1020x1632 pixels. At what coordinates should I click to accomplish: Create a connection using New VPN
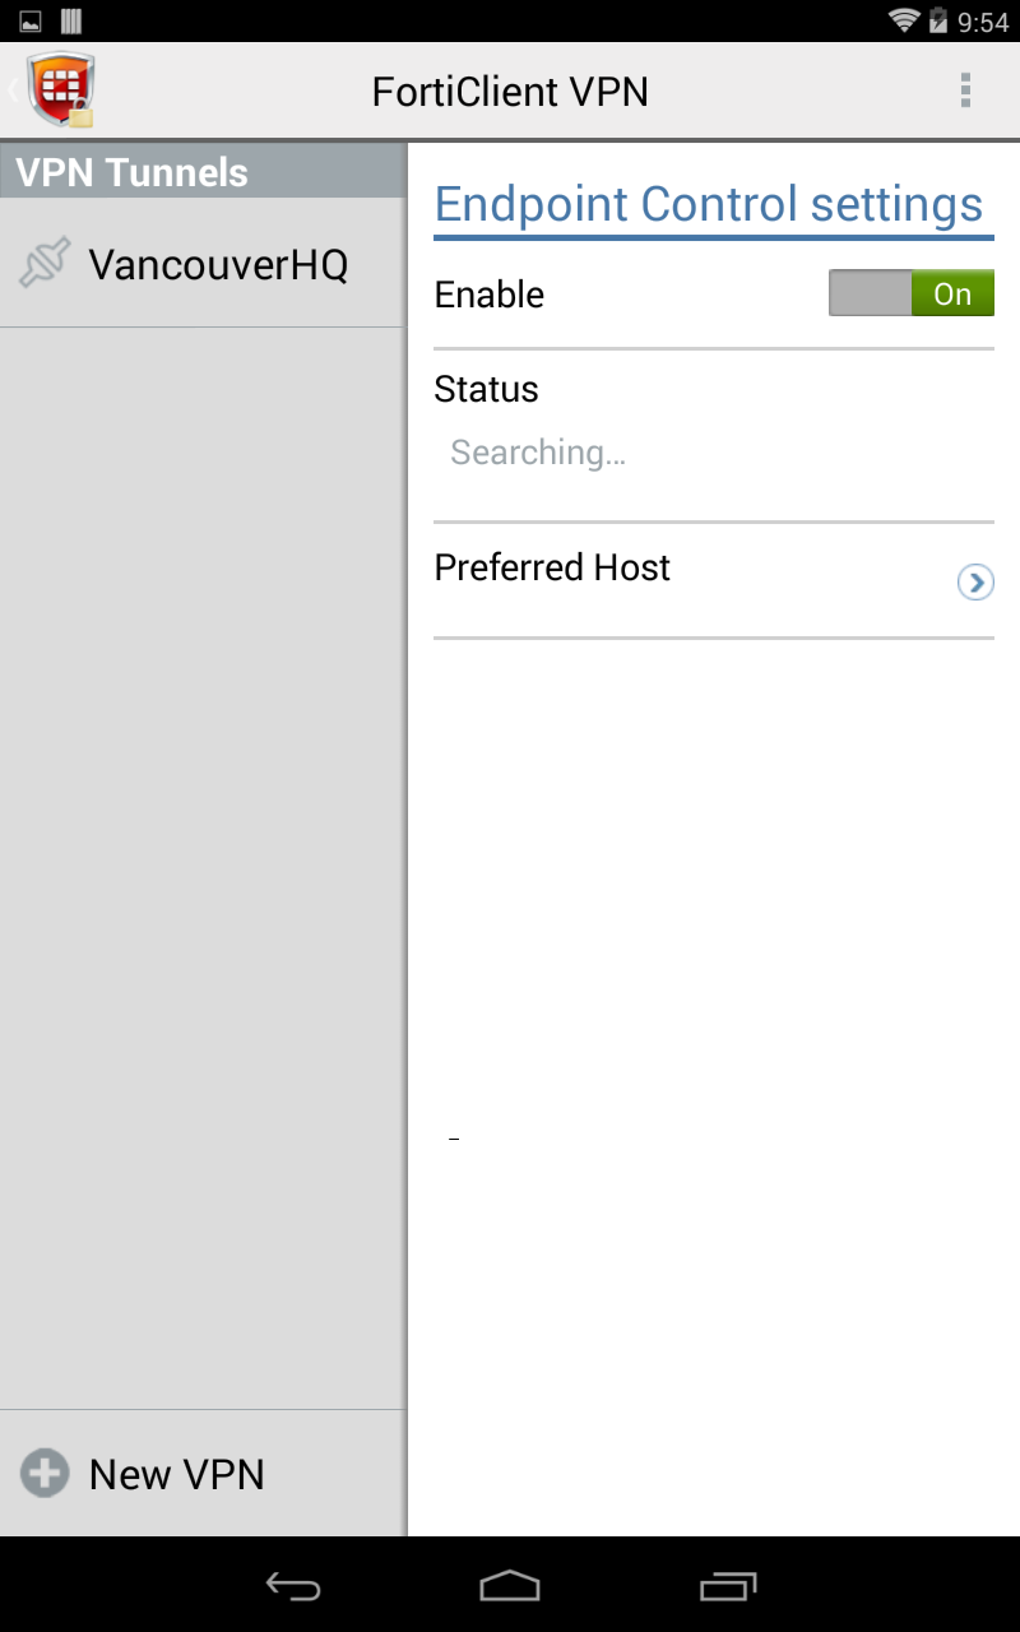[x=176, y=1473]
